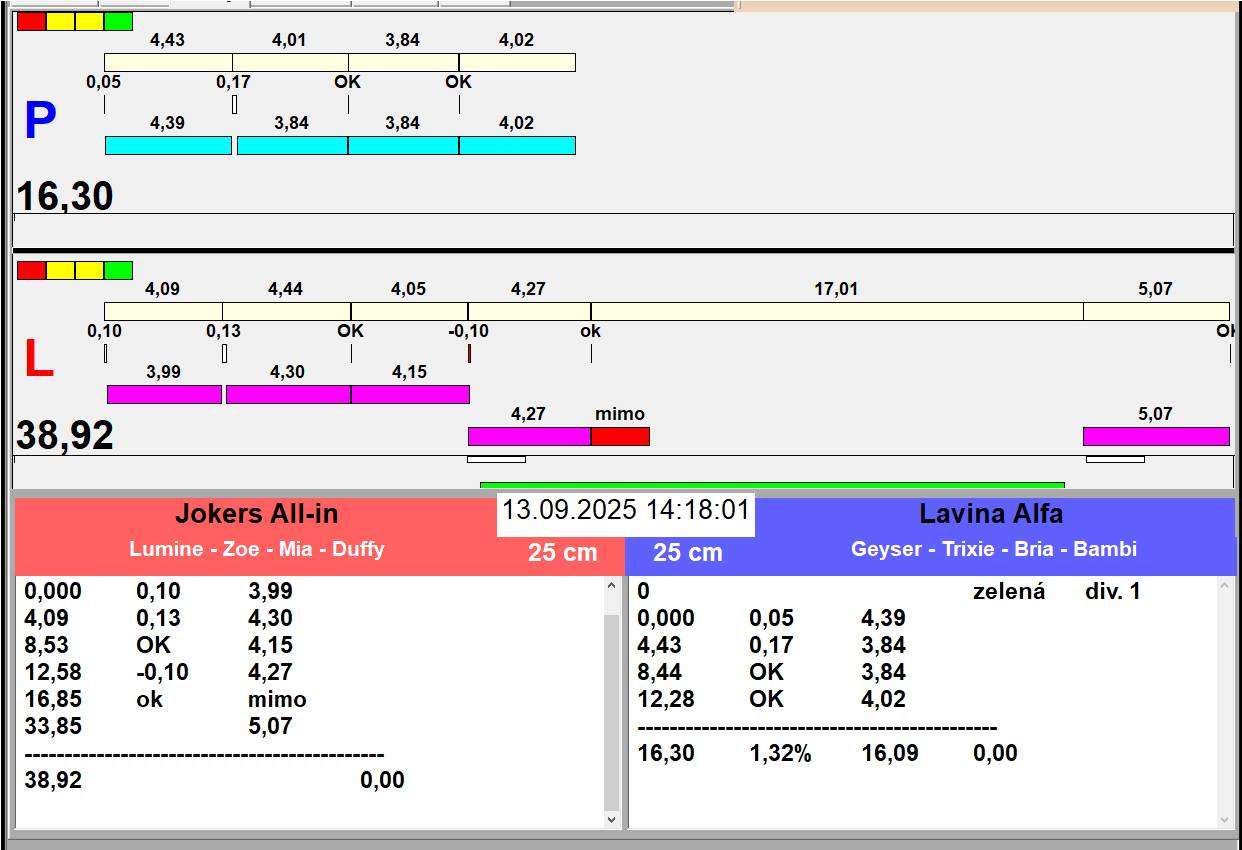Select the Jokers All-in team header
1242x850 pixels.
(x=257, y=514)
